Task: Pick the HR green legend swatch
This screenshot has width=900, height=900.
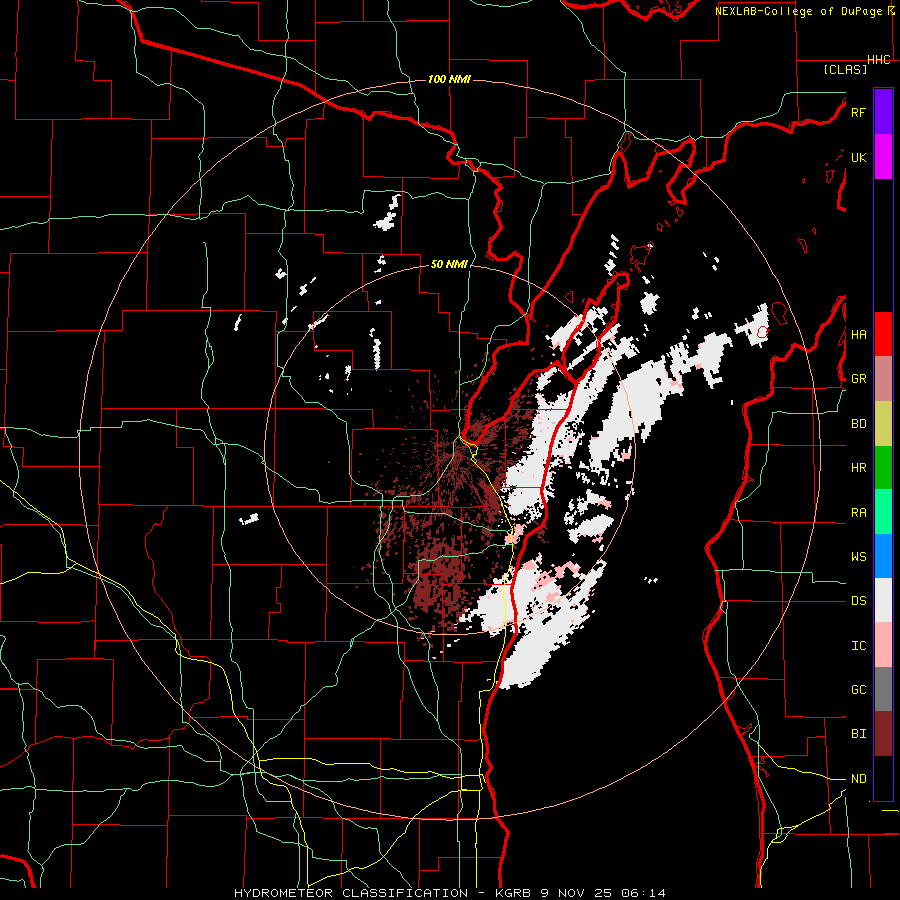Action: (x=883, y=467)
